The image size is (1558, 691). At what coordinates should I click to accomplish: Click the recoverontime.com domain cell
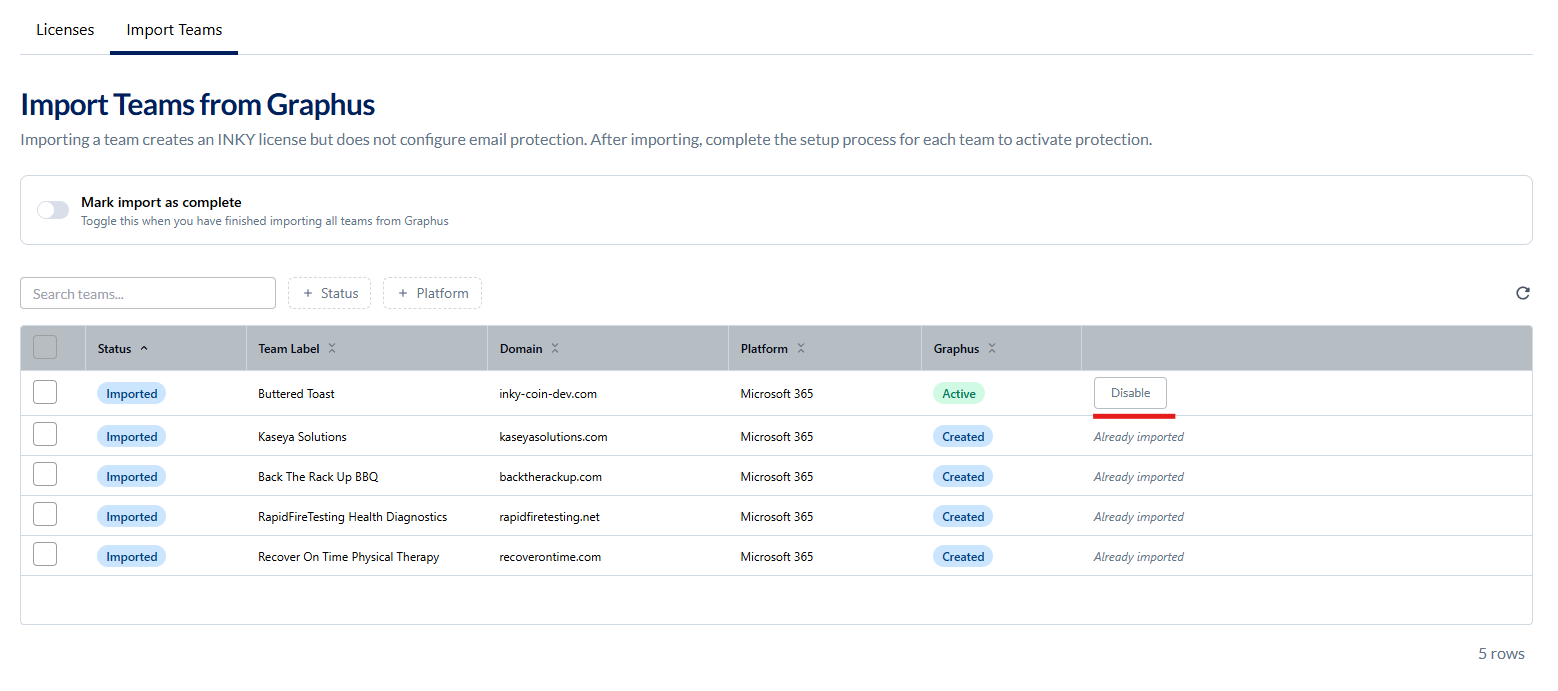tap(550, 557)
